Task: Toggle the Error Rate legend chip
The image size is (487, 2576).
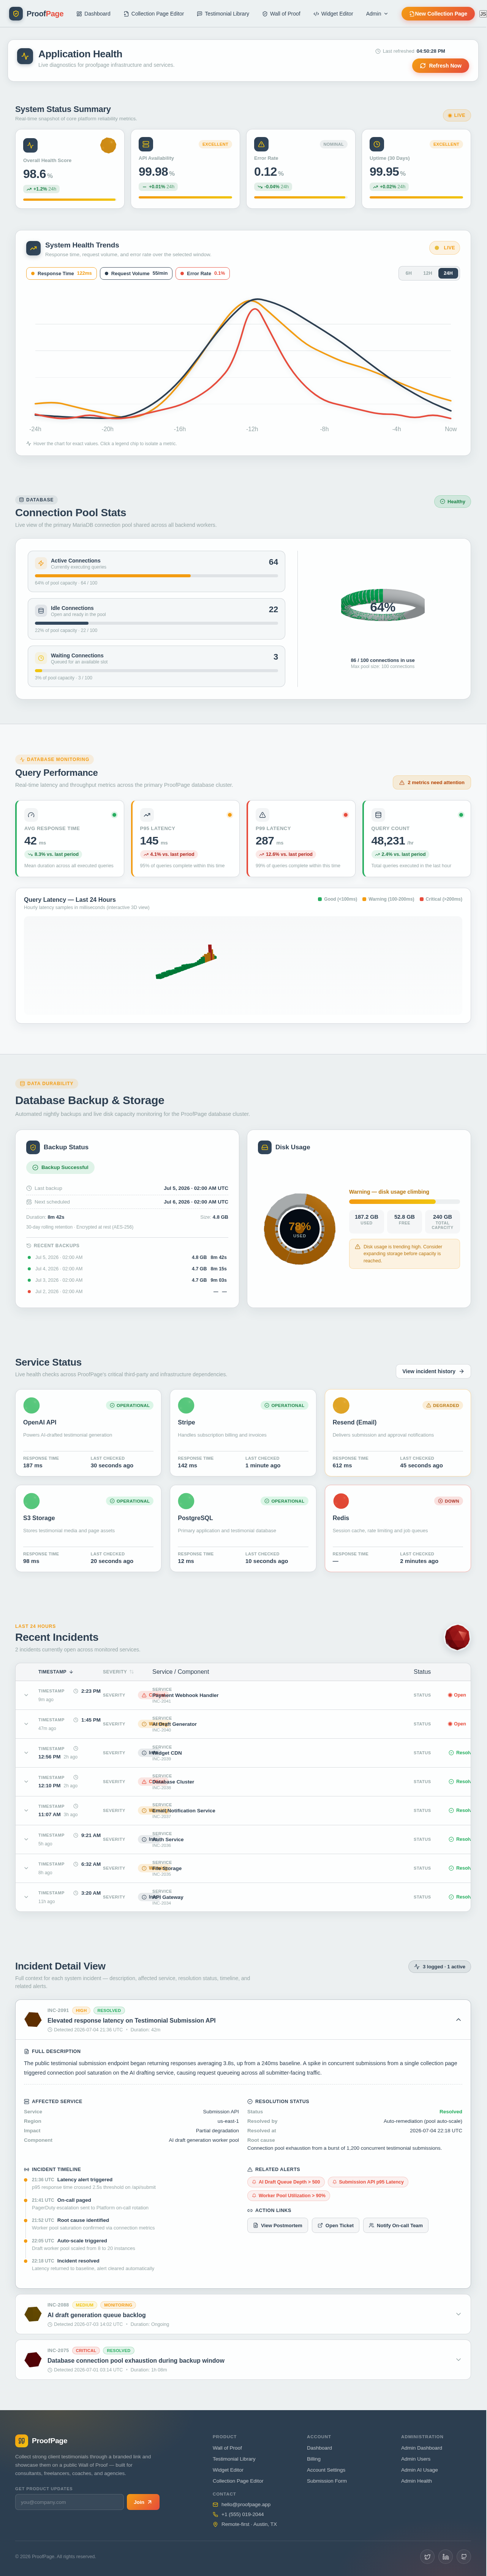Action: 203,273
